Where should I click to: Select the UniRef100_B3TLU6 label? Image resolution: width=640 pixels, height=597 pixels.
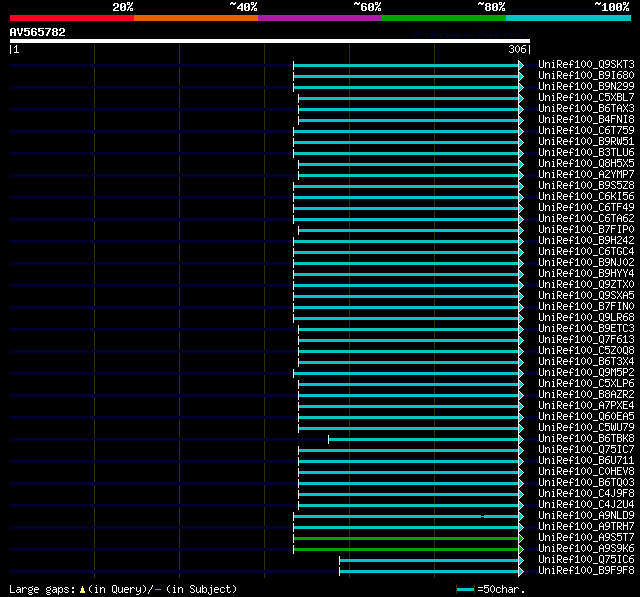coord(586,153)
